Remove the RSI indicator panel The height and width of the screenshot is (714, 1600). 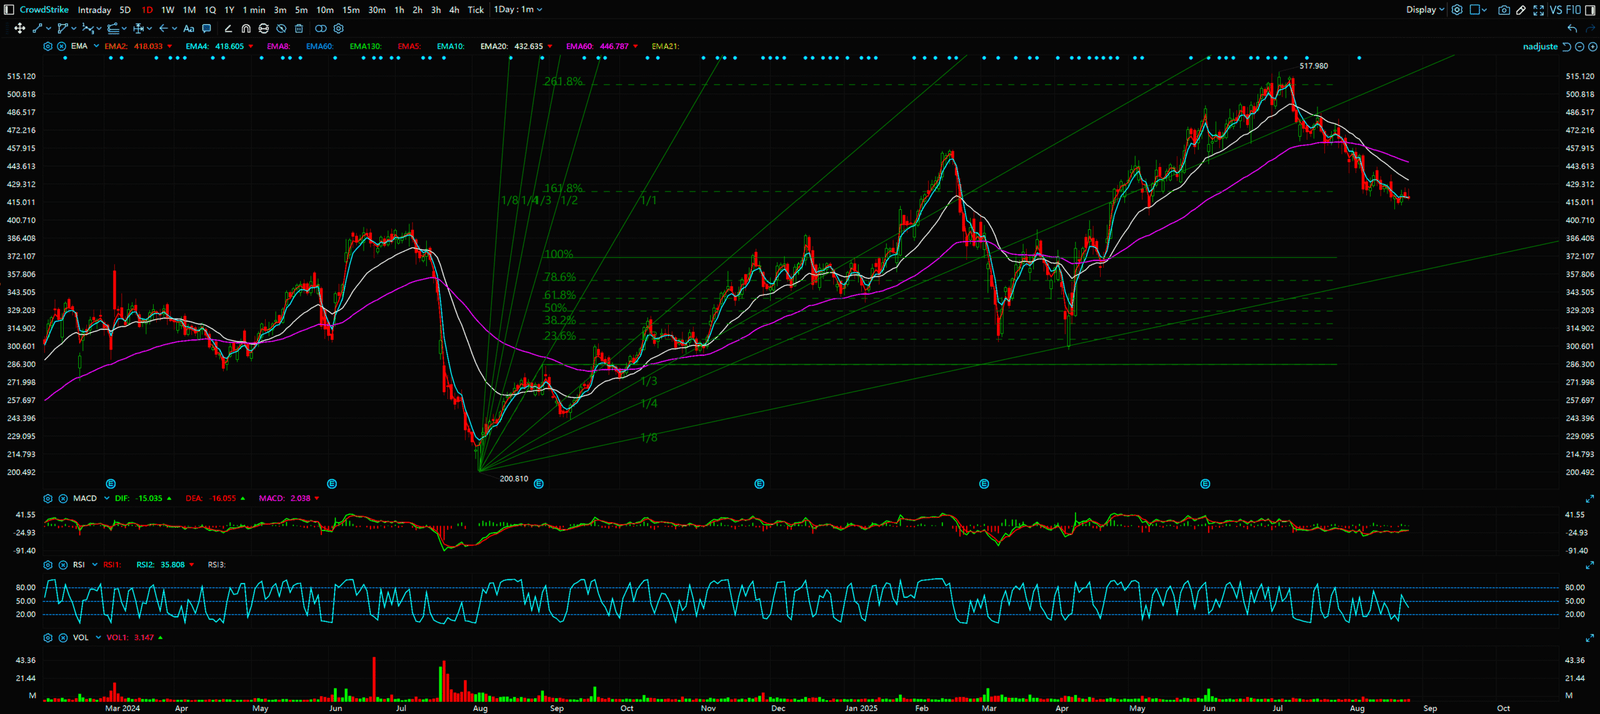[61, 565]
